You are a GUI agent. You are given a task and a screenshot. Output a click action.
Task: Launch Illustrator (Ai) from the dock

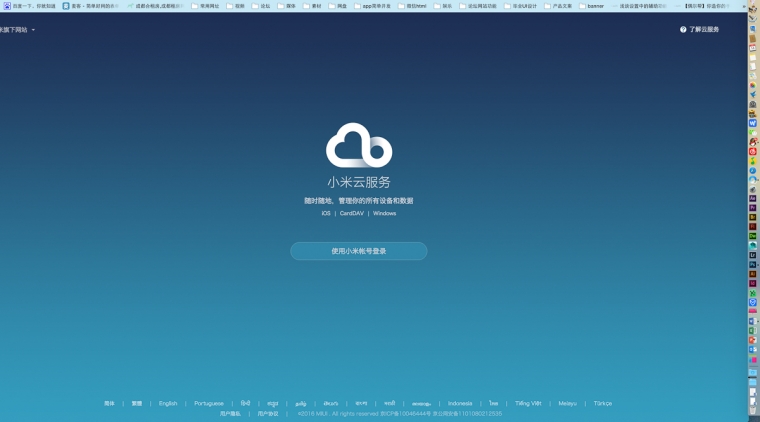click(753, 274)
